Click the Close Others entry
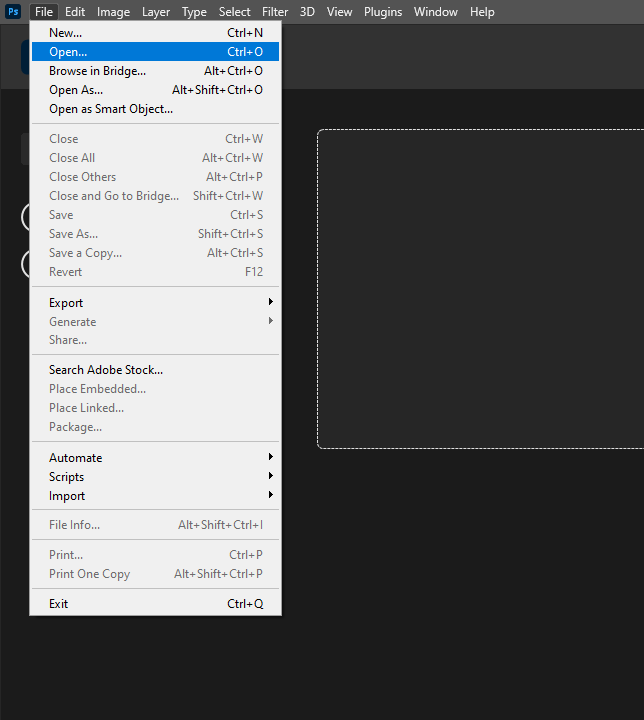The height and width of the screenshot is (720, 644). pos(155,177)
